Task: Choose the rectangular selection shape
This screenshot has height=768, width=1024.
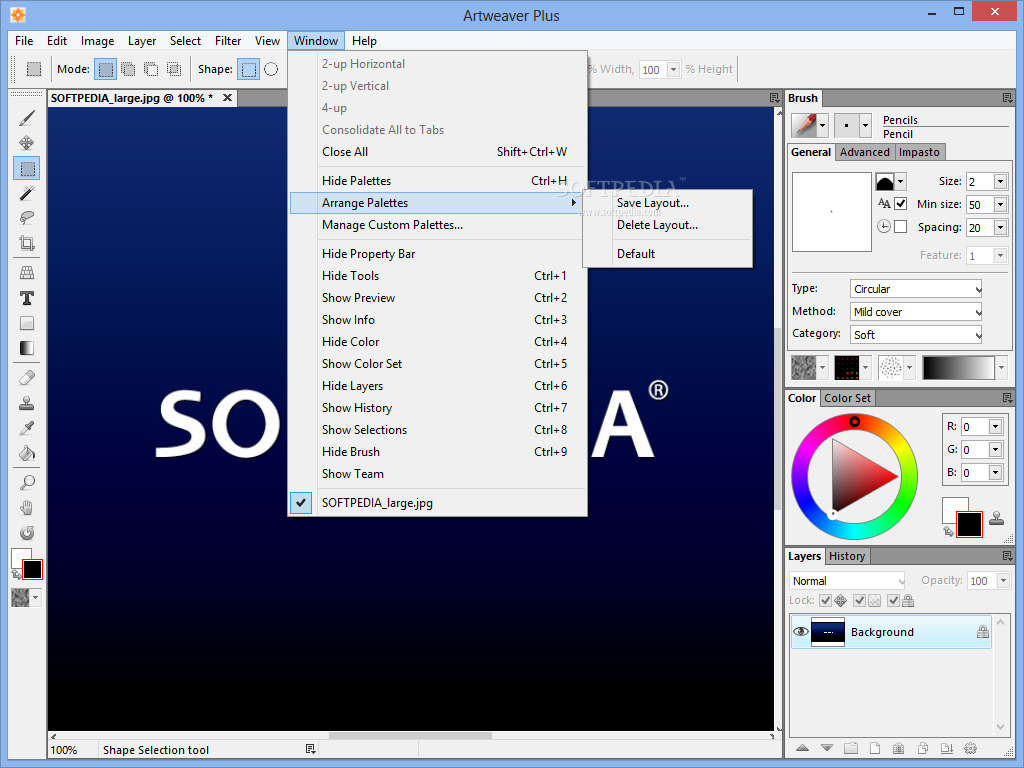Action: pos(248,69)
